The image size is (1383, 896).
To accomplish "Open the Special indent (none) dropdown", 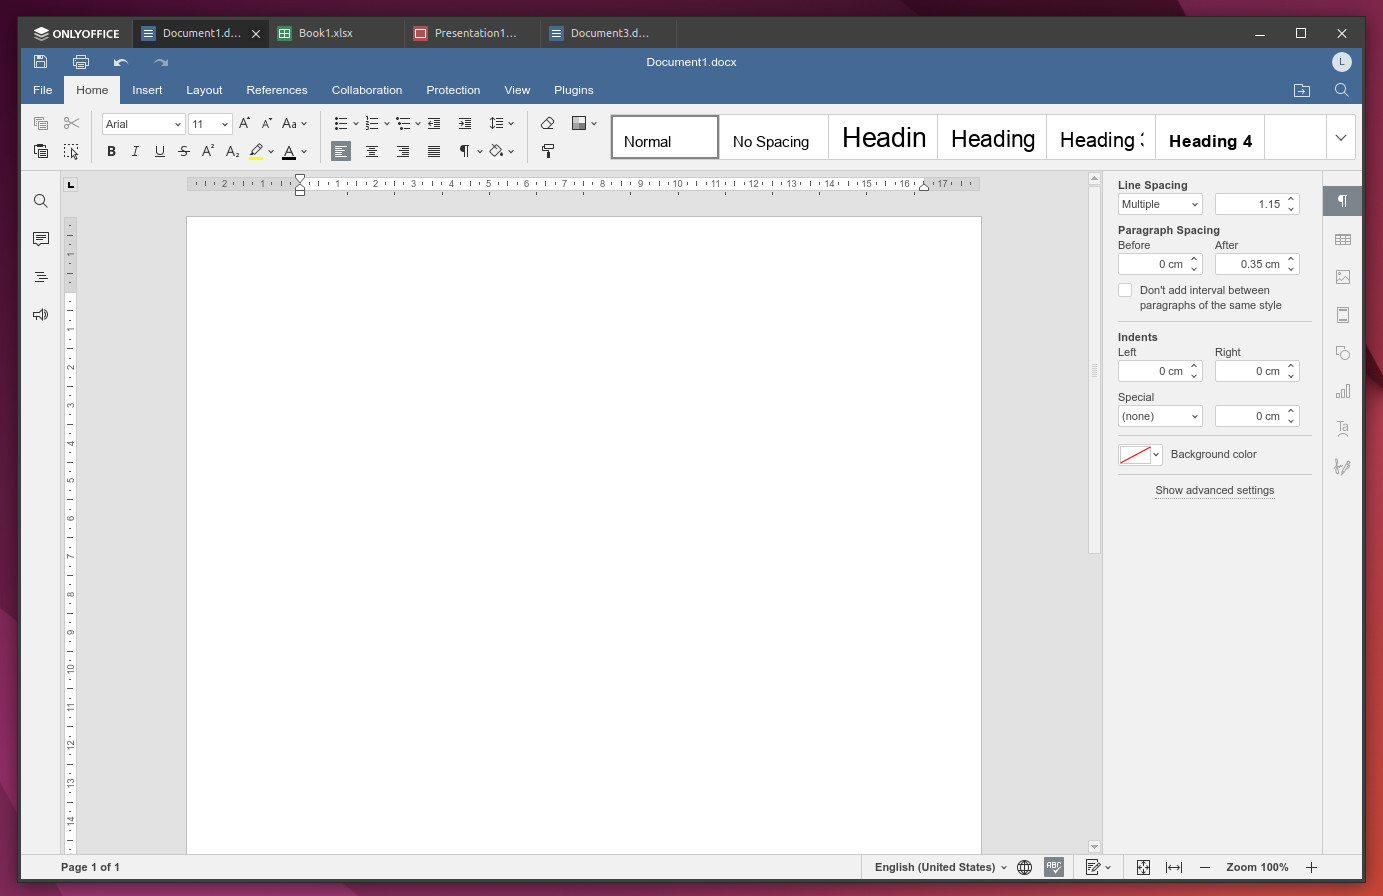I will (x=1160, y=416).
